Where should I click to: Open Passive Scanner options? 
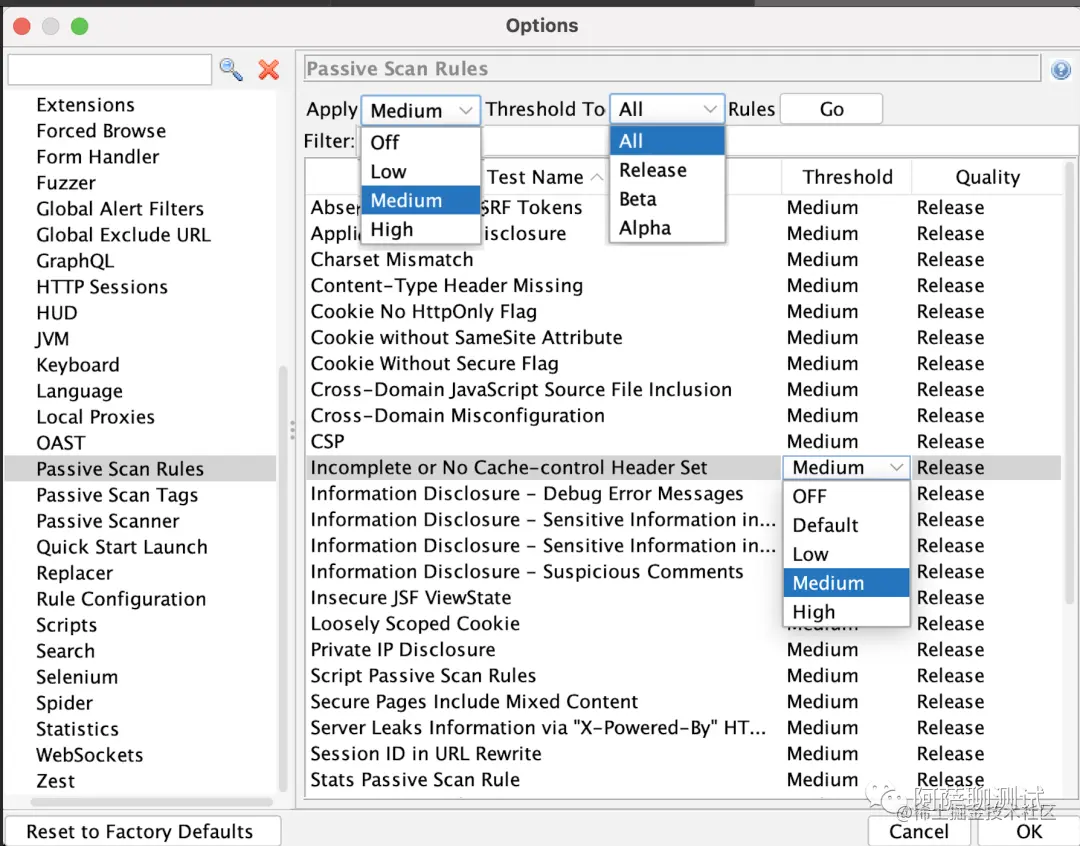[x=107, y=521]
